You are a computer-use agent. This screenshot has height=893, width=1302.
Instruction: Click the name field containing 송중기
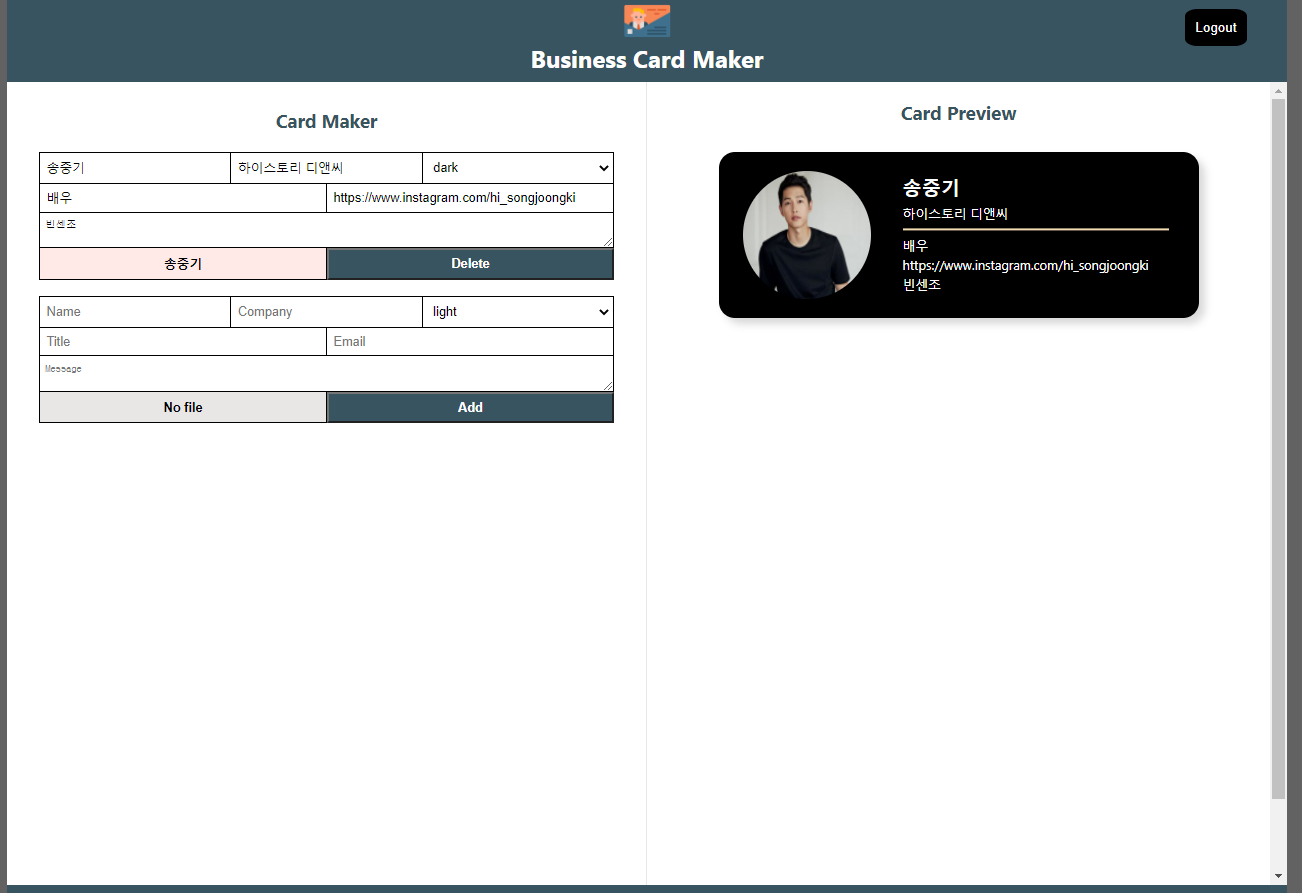[134, 167]
